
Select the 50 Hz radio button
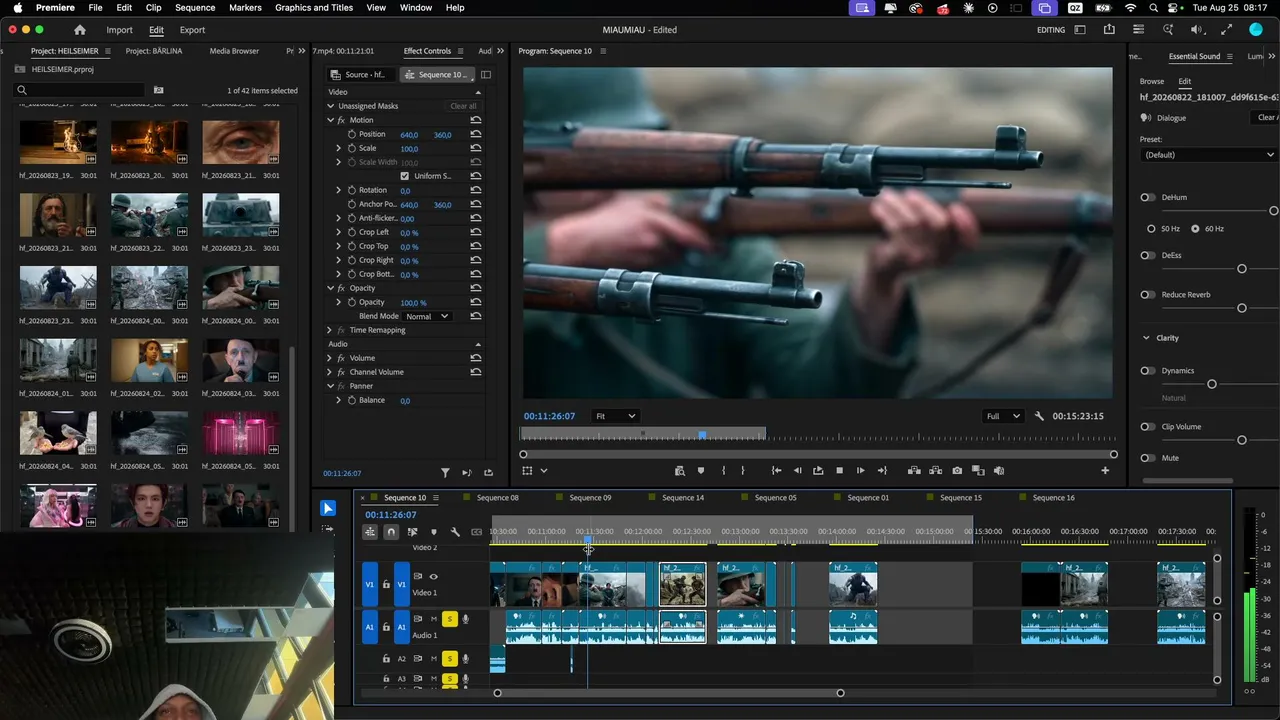(1151, 229)
